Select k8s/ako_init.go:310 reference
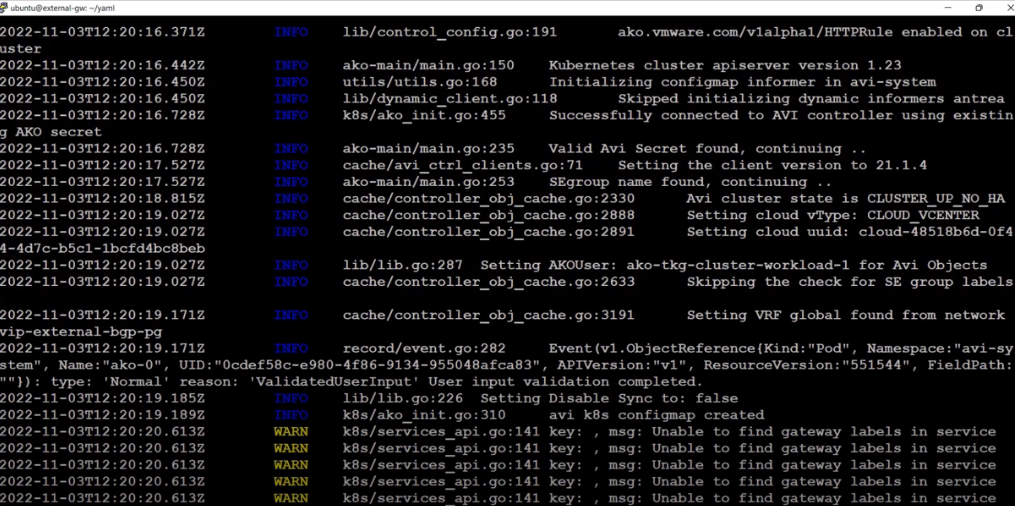Image resolution: width=1015 pixels, height=506 pixels. click(424, 416)
